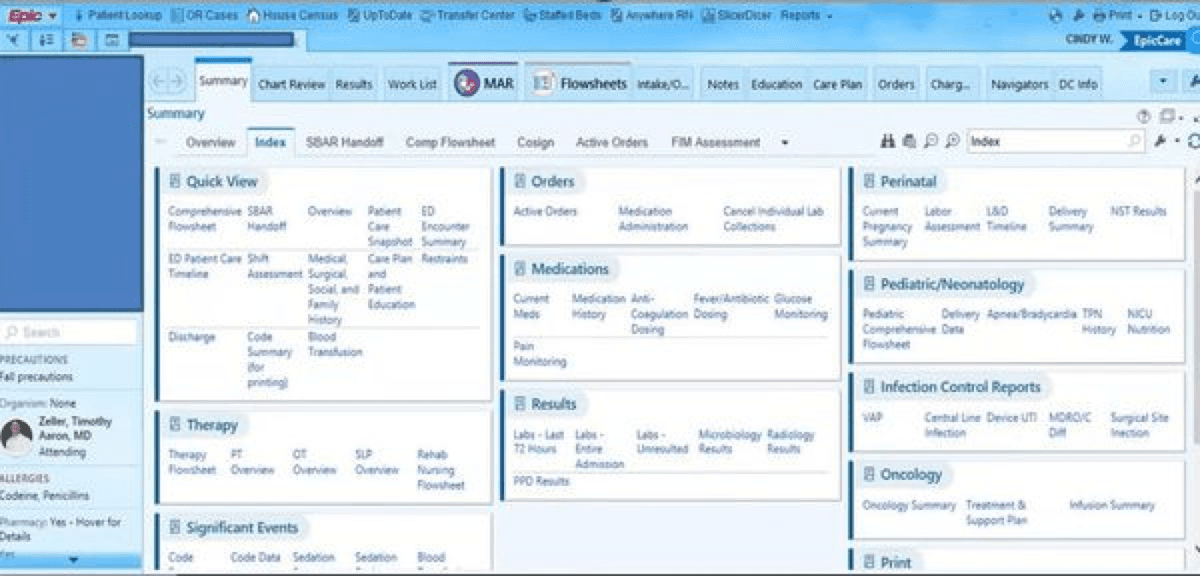Click the Medications section header icon
Viewport: 1200px width, 576px height.
pyautogui.click(x=520, y=269)
